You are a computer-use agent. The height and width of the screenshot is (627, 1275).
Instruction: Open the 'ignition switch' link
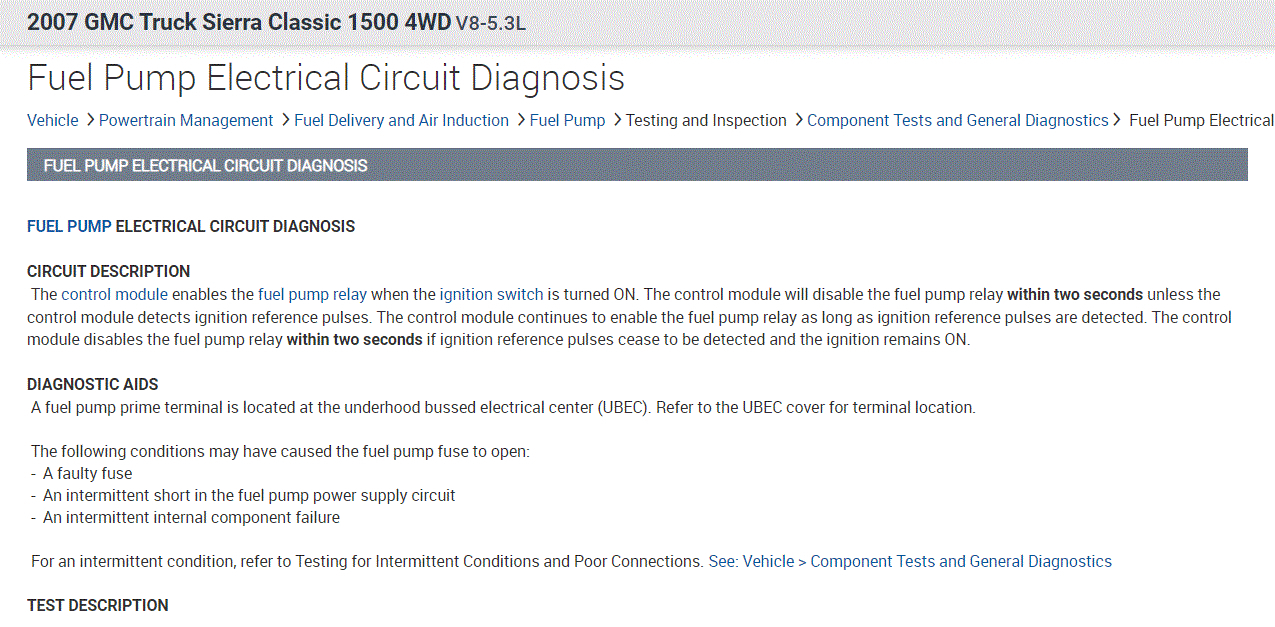(x=491, y=294)
